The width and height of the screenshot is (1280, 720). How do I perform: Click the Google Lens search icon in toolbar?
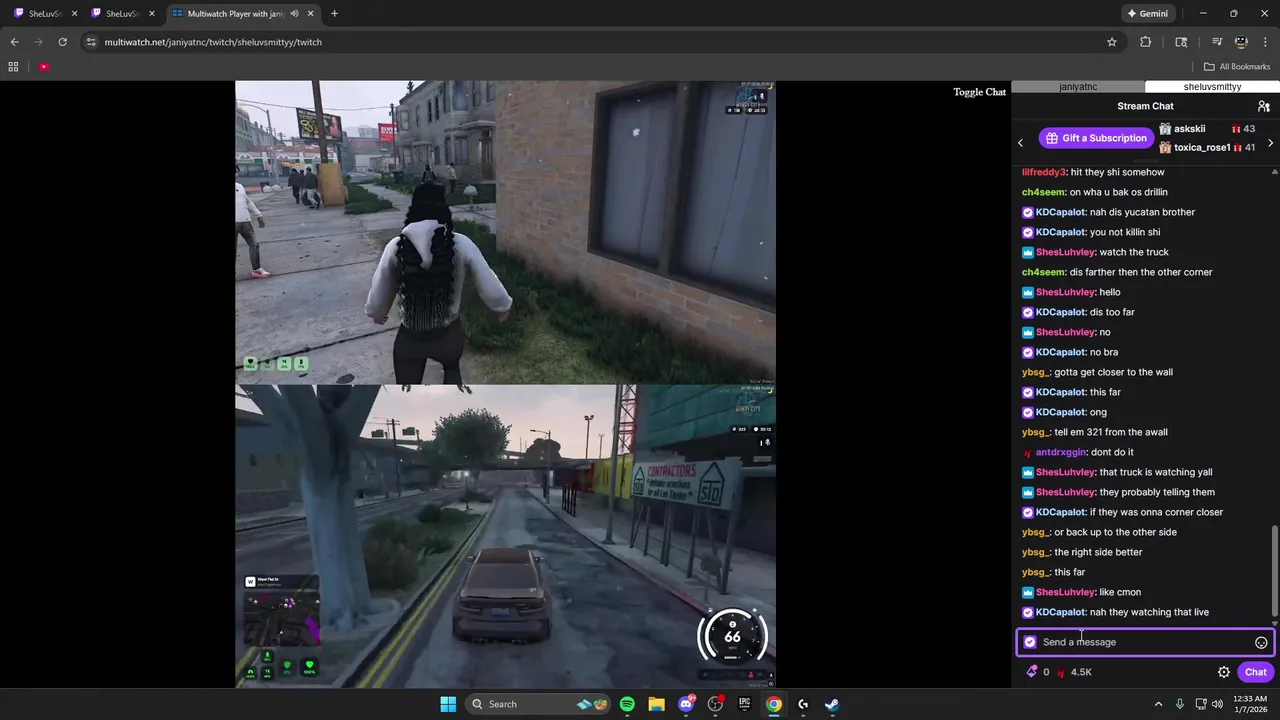tap(1181, 42)
